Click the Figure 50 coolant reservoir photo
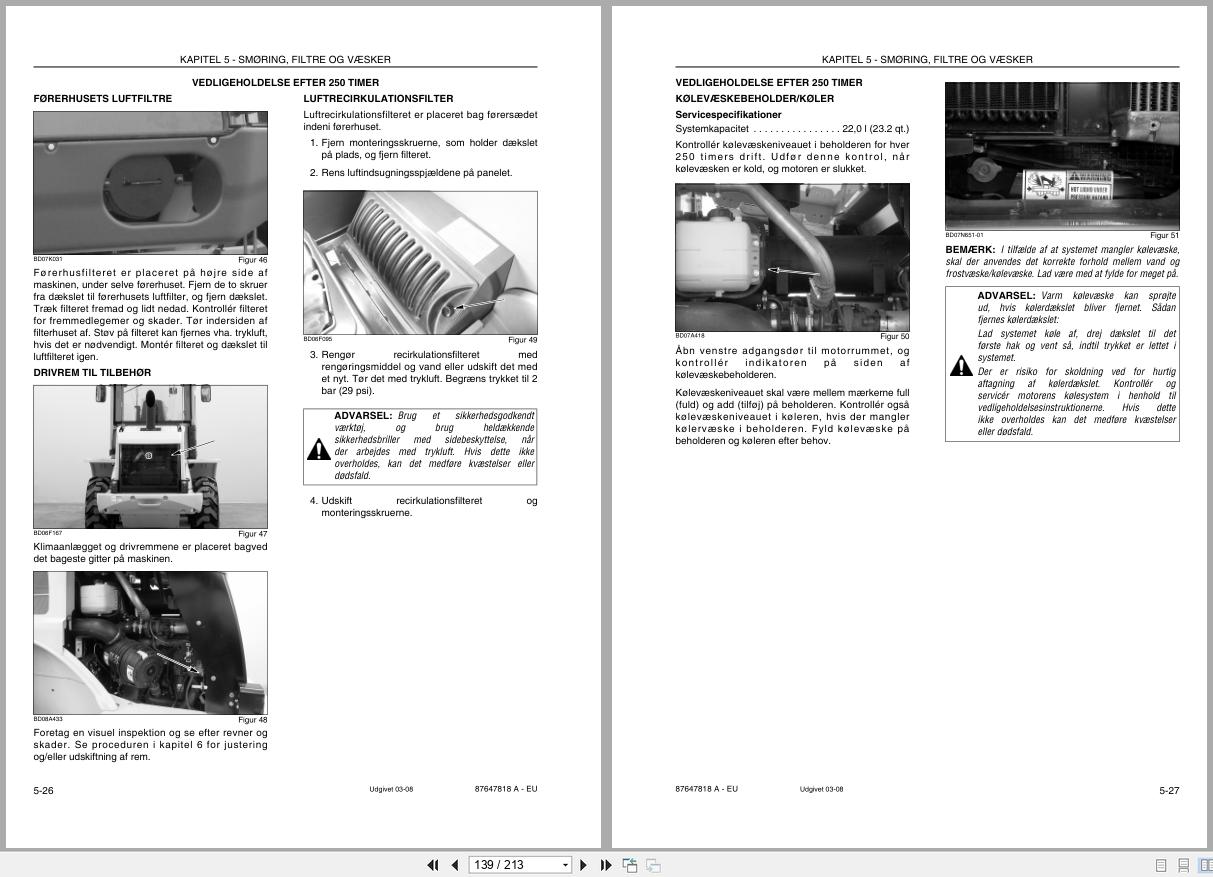 [792, 256]
